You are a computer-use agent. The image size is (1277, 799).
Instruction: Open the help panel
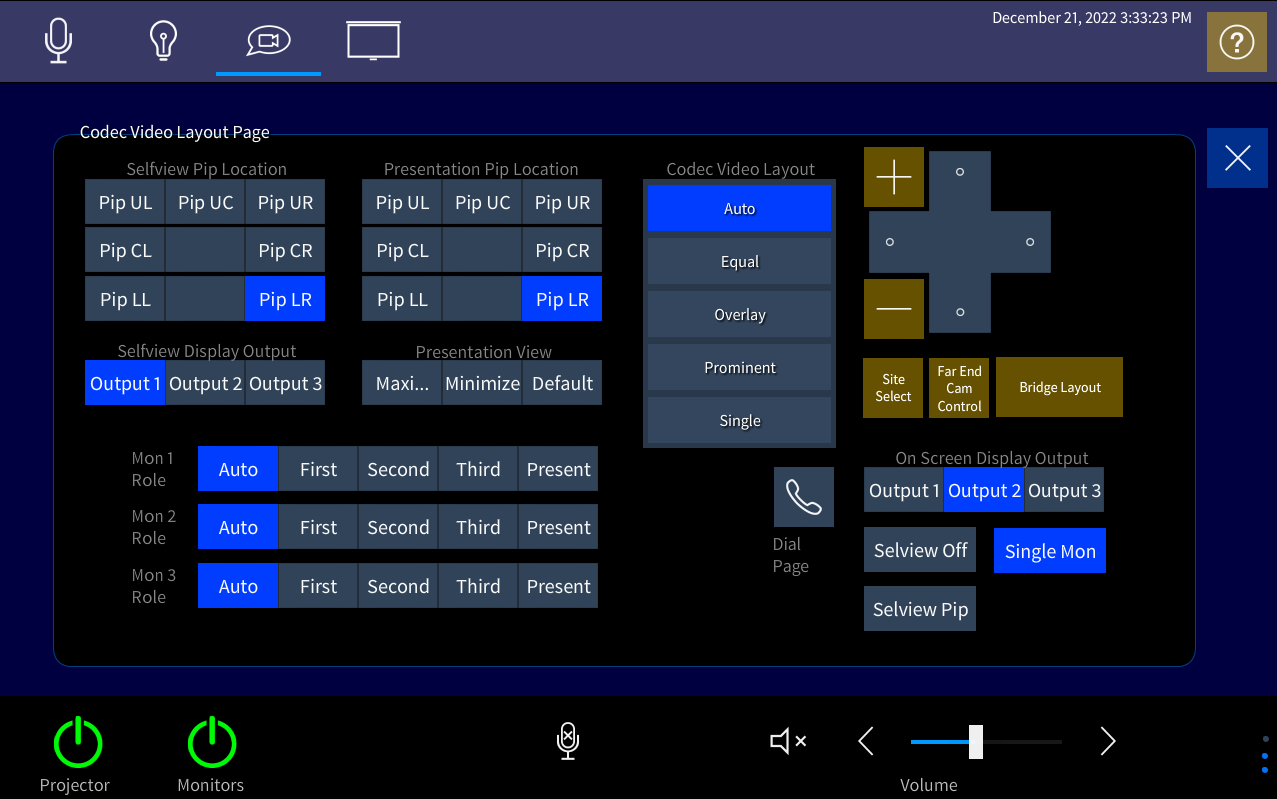point(1236,42)
